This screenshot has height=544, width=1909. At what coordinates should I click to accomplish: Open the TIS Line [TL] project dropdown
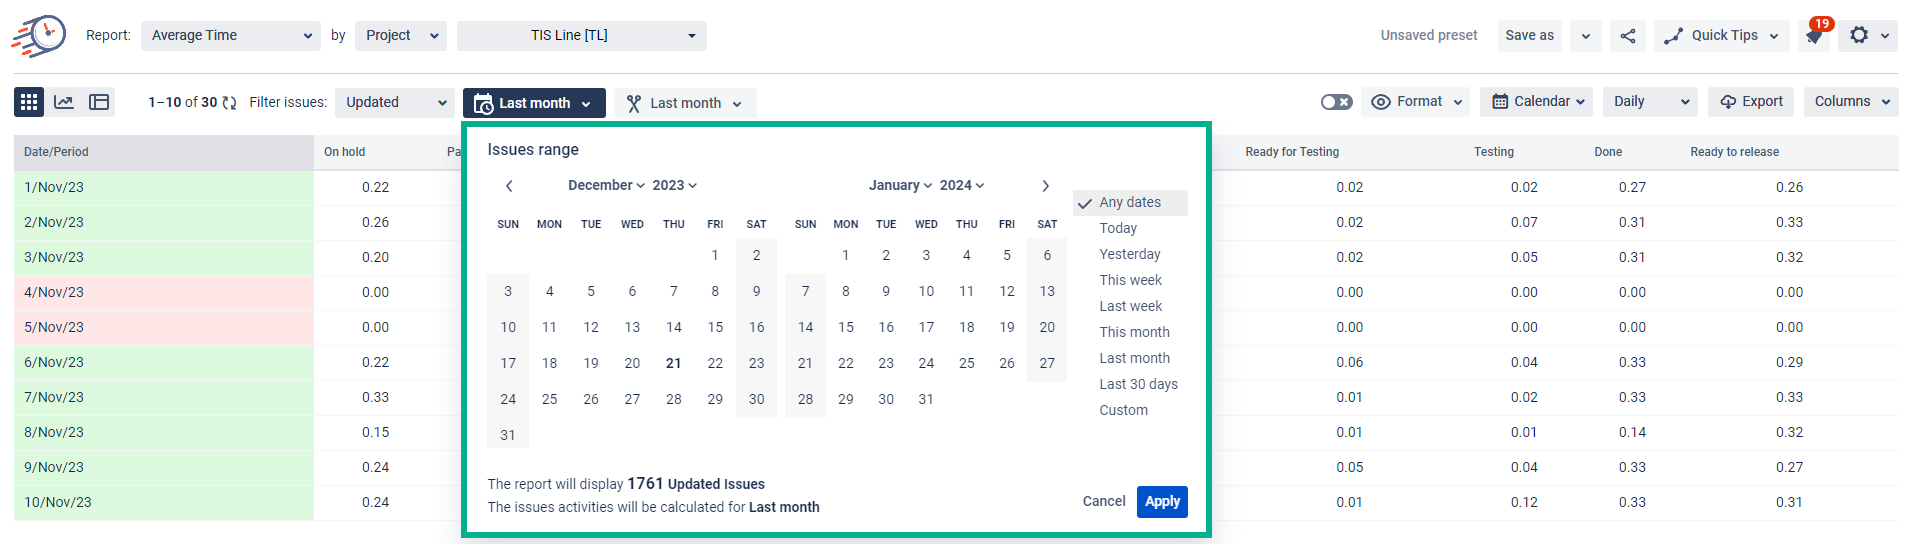tap(582, 36)
